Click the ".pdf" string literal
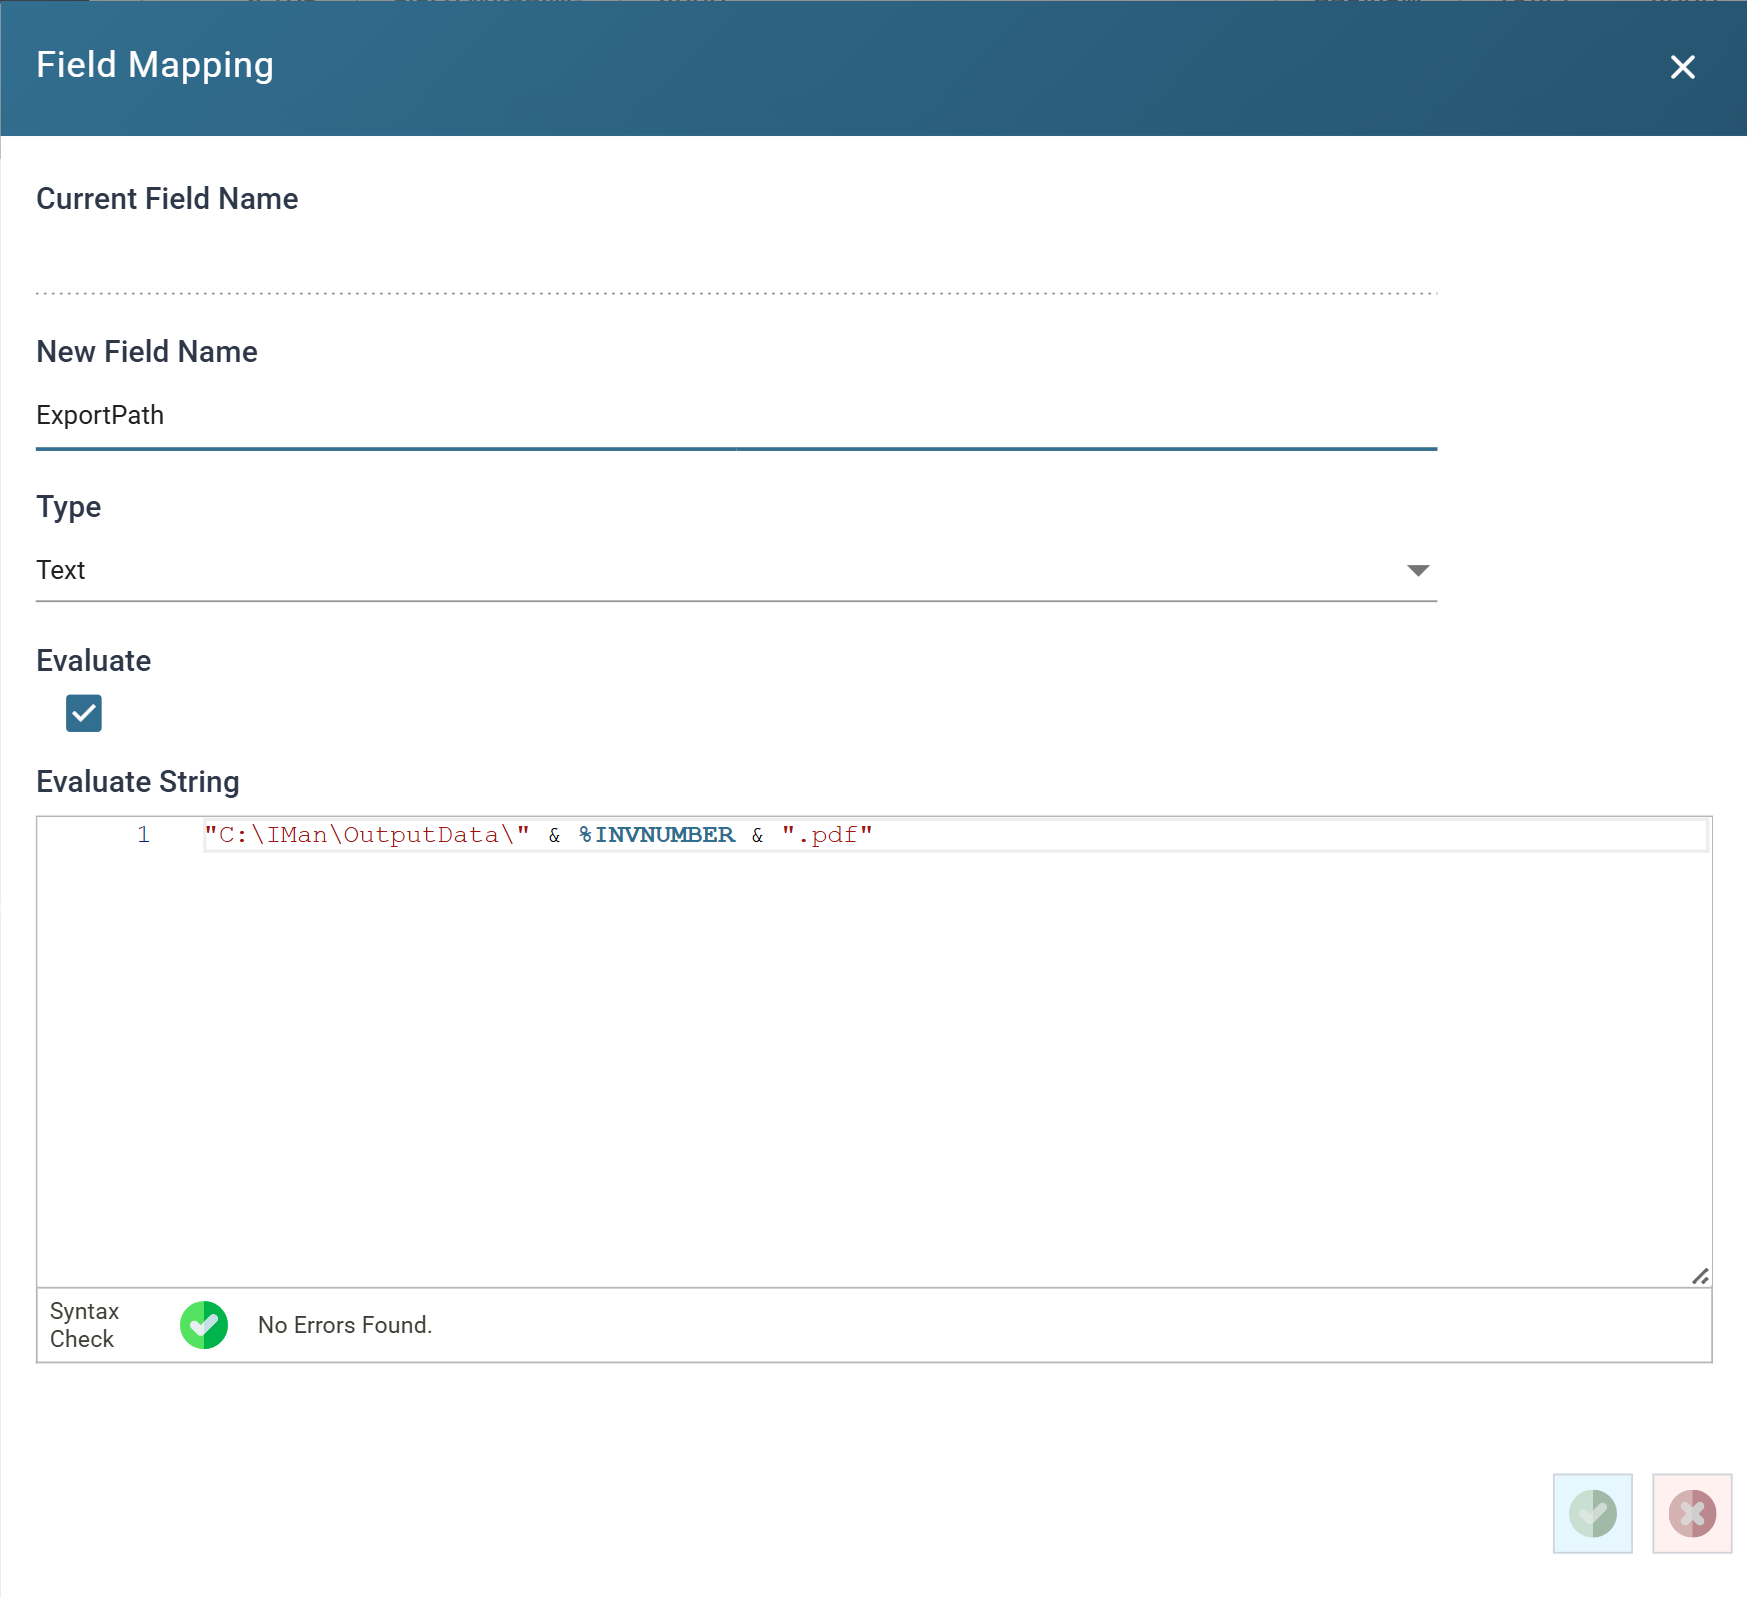This screenshot has width=1747, height=1598. [827, 835]
